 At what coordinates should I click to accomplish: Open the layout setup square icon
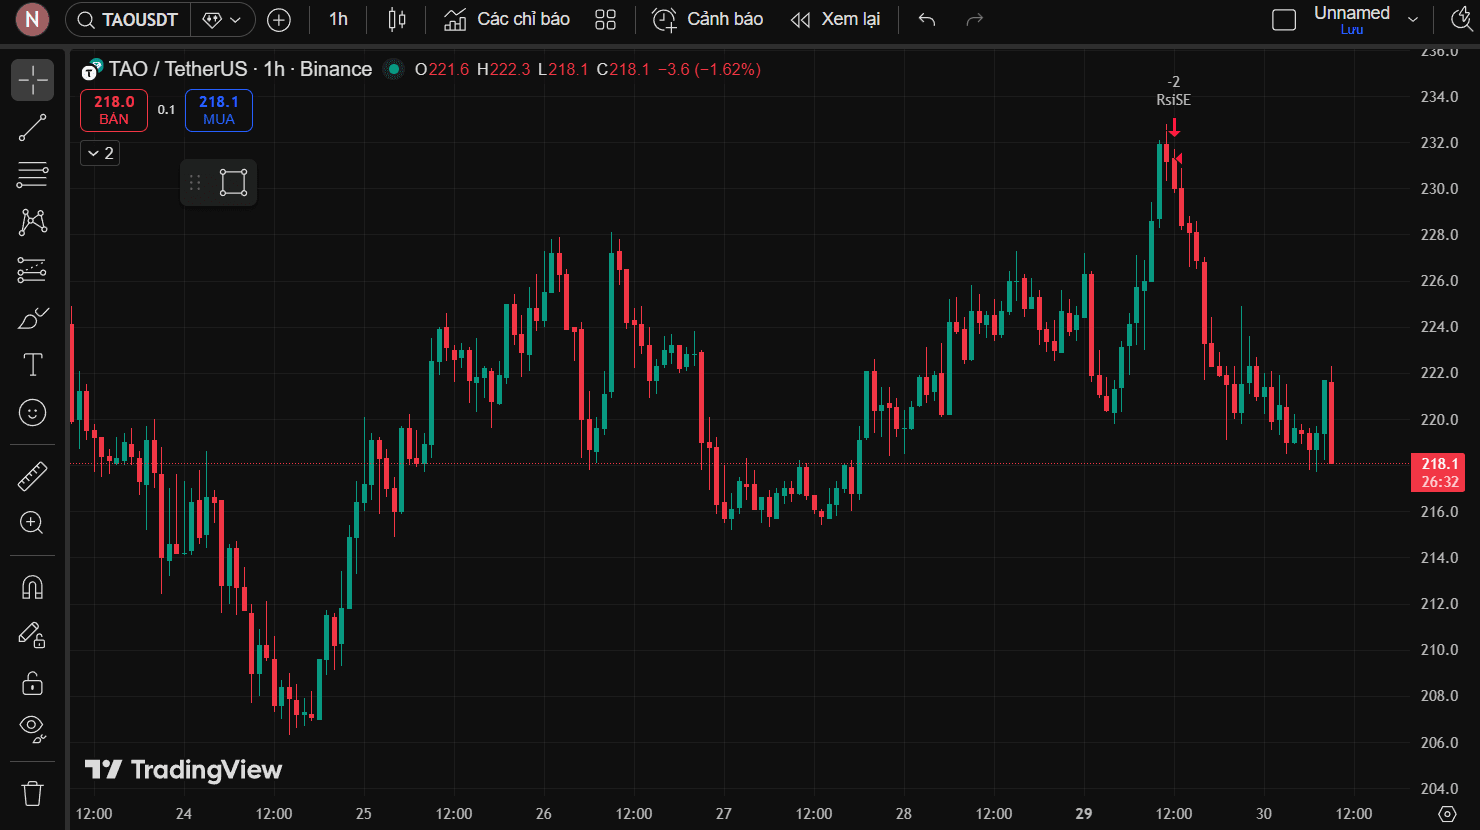pos(1284,19)
